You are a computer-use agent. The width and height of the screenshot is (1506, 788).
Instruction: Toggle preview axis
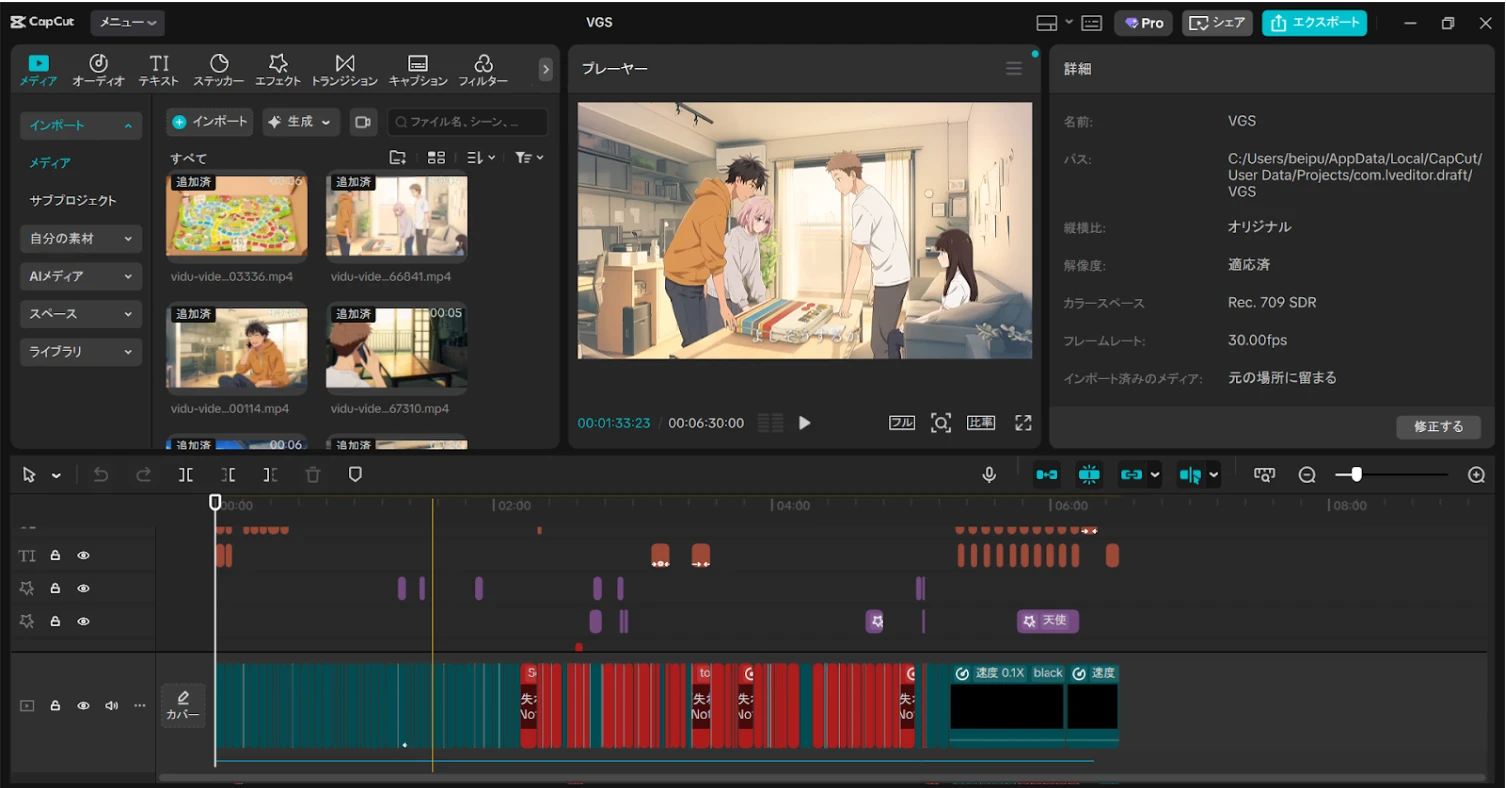(1190, 475)
